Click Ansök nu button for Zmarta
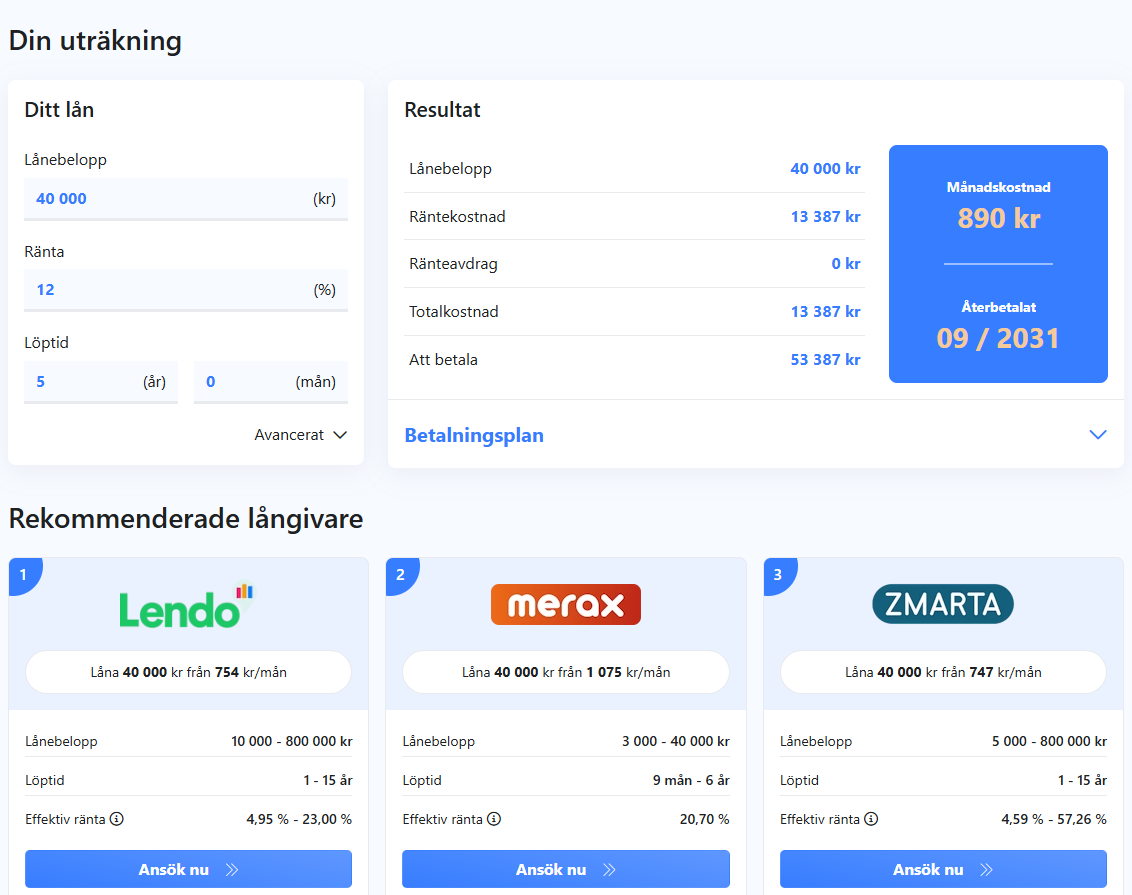Screen dimensions: 1132x895 (943, 869)
